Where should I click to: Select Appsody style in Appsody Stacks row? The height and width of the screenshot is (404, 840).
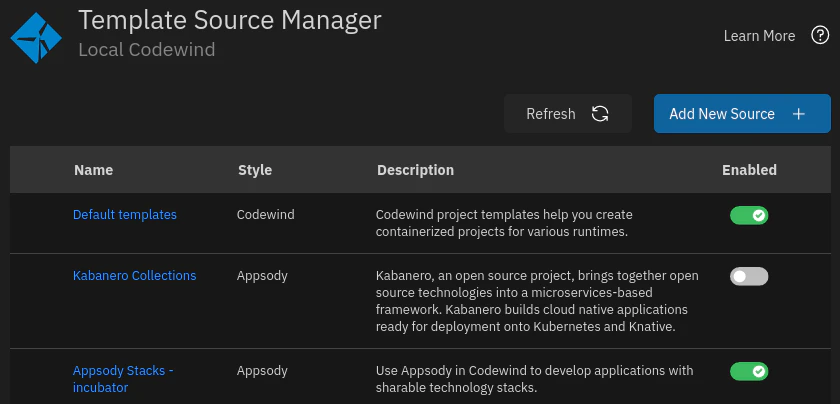(262, 370)
